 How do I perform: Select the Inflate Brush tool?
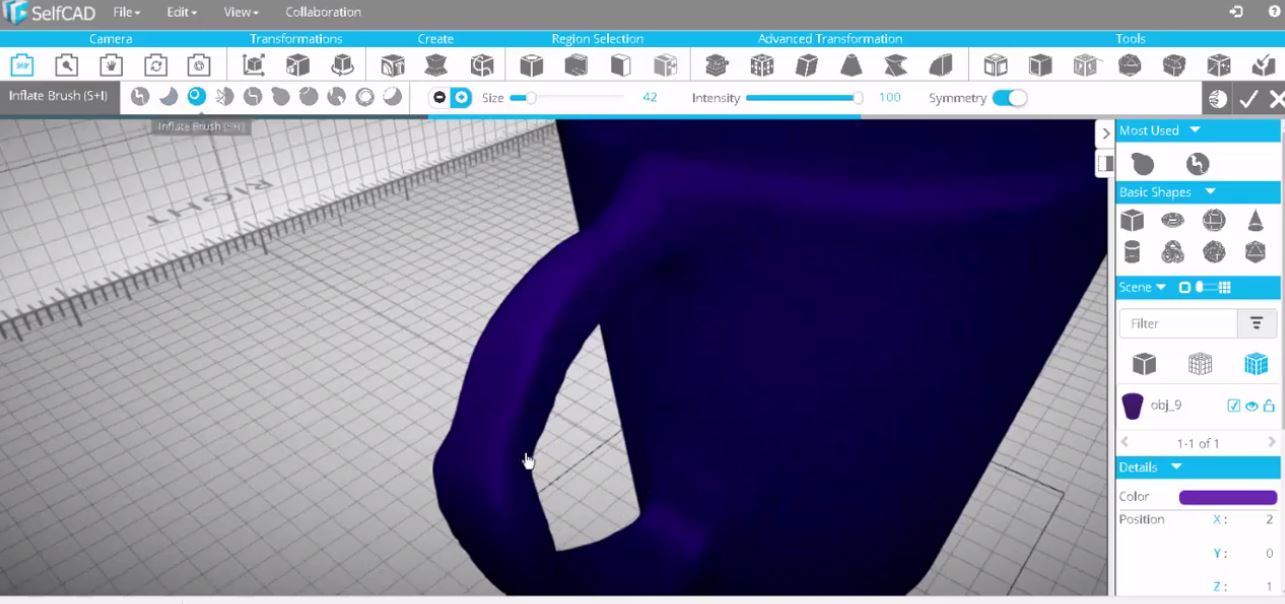point(197,97)
